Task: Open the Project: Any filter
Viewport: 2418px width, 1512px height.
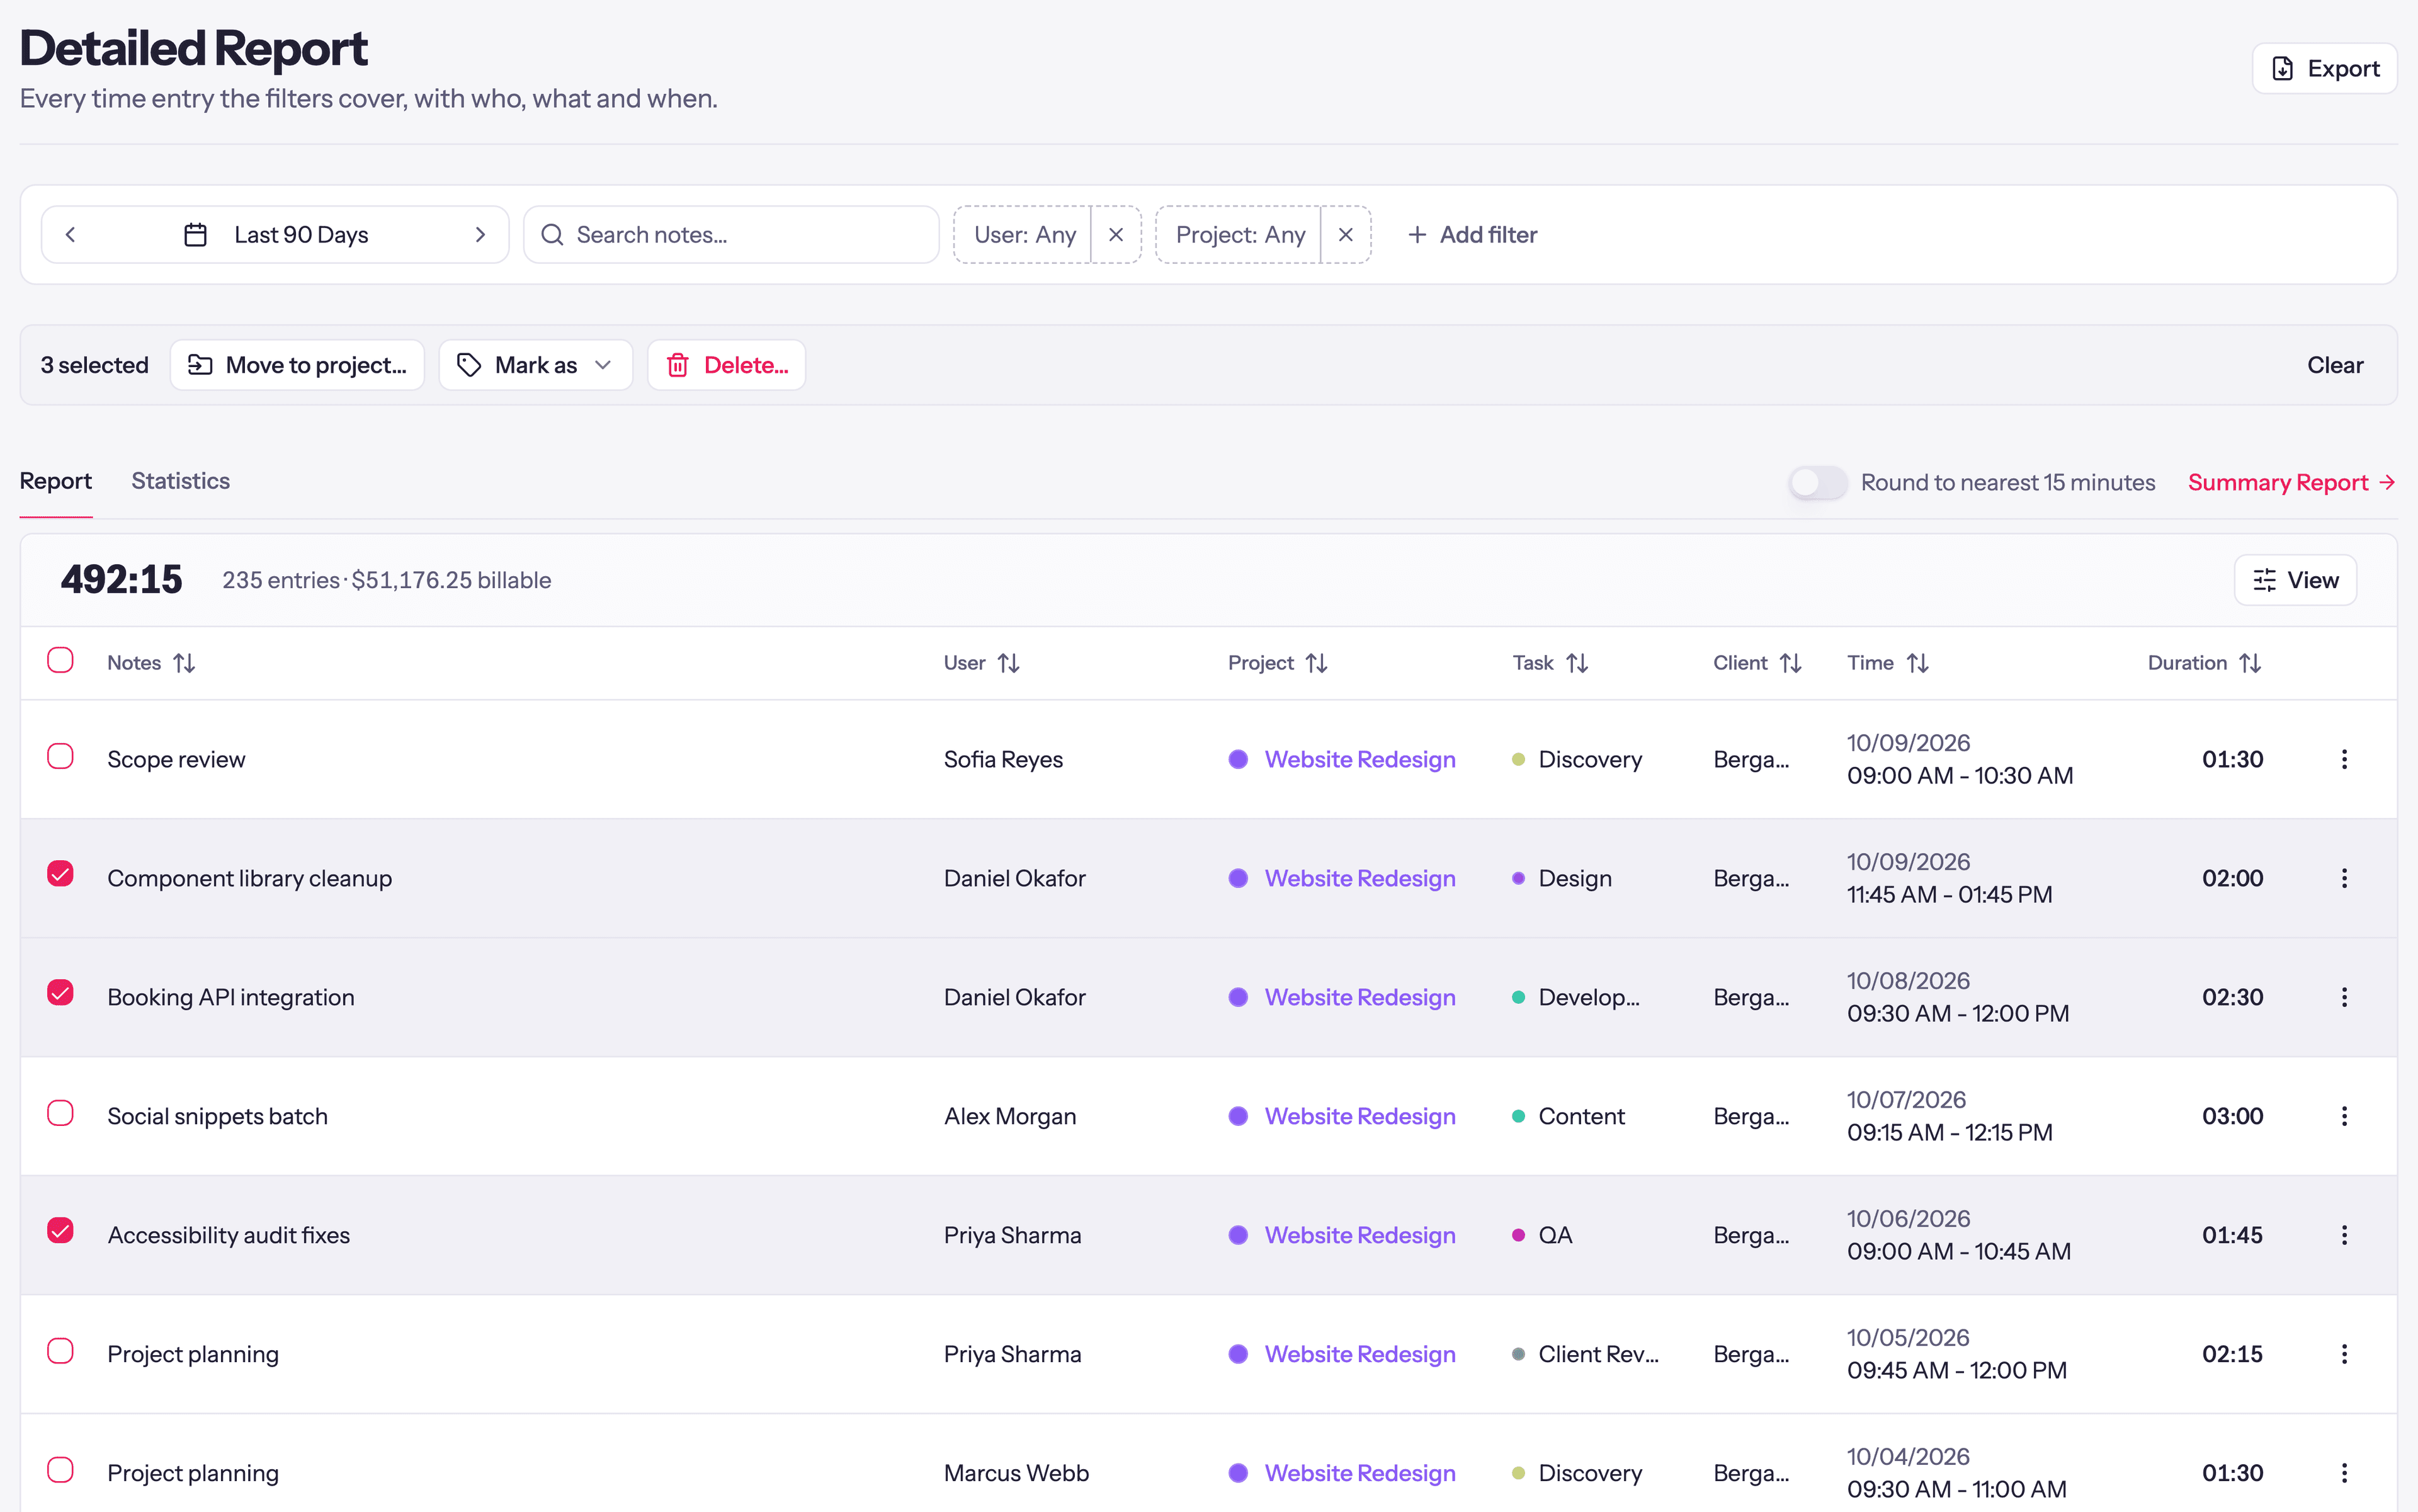Action: click(x=1240, y=235)
